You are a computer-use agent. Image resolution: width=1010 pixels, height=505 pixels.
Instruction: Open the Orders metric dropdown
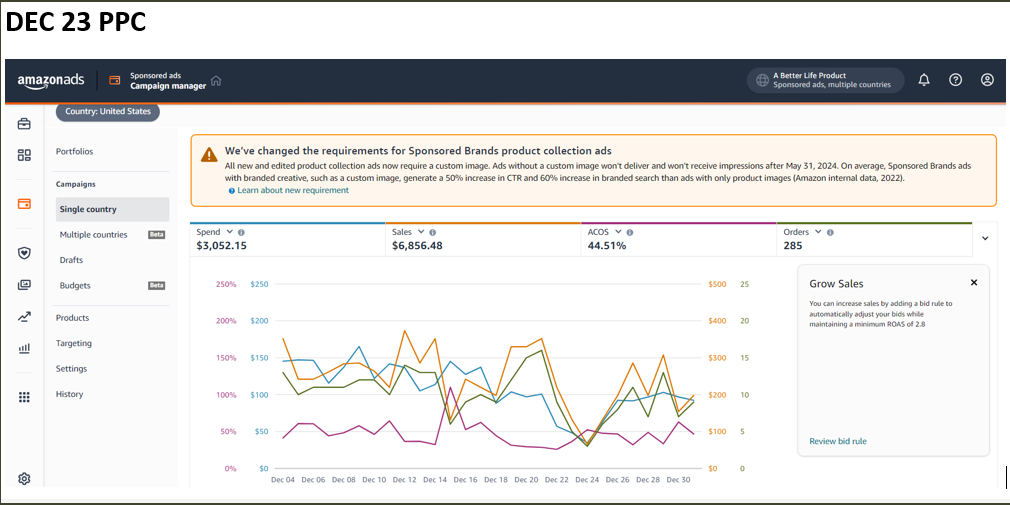point(818,232)
